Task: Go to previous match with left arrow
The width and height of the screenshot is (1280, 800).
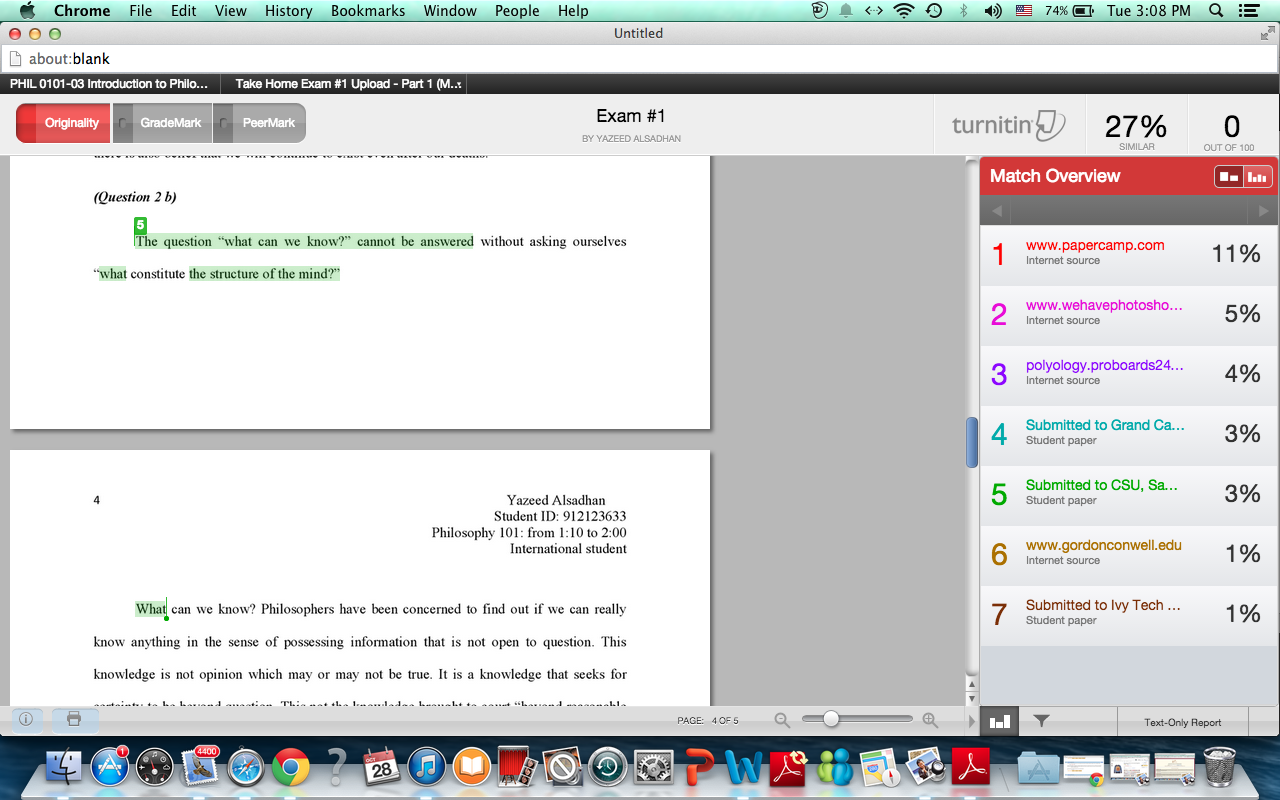Action: coord(996,211)
